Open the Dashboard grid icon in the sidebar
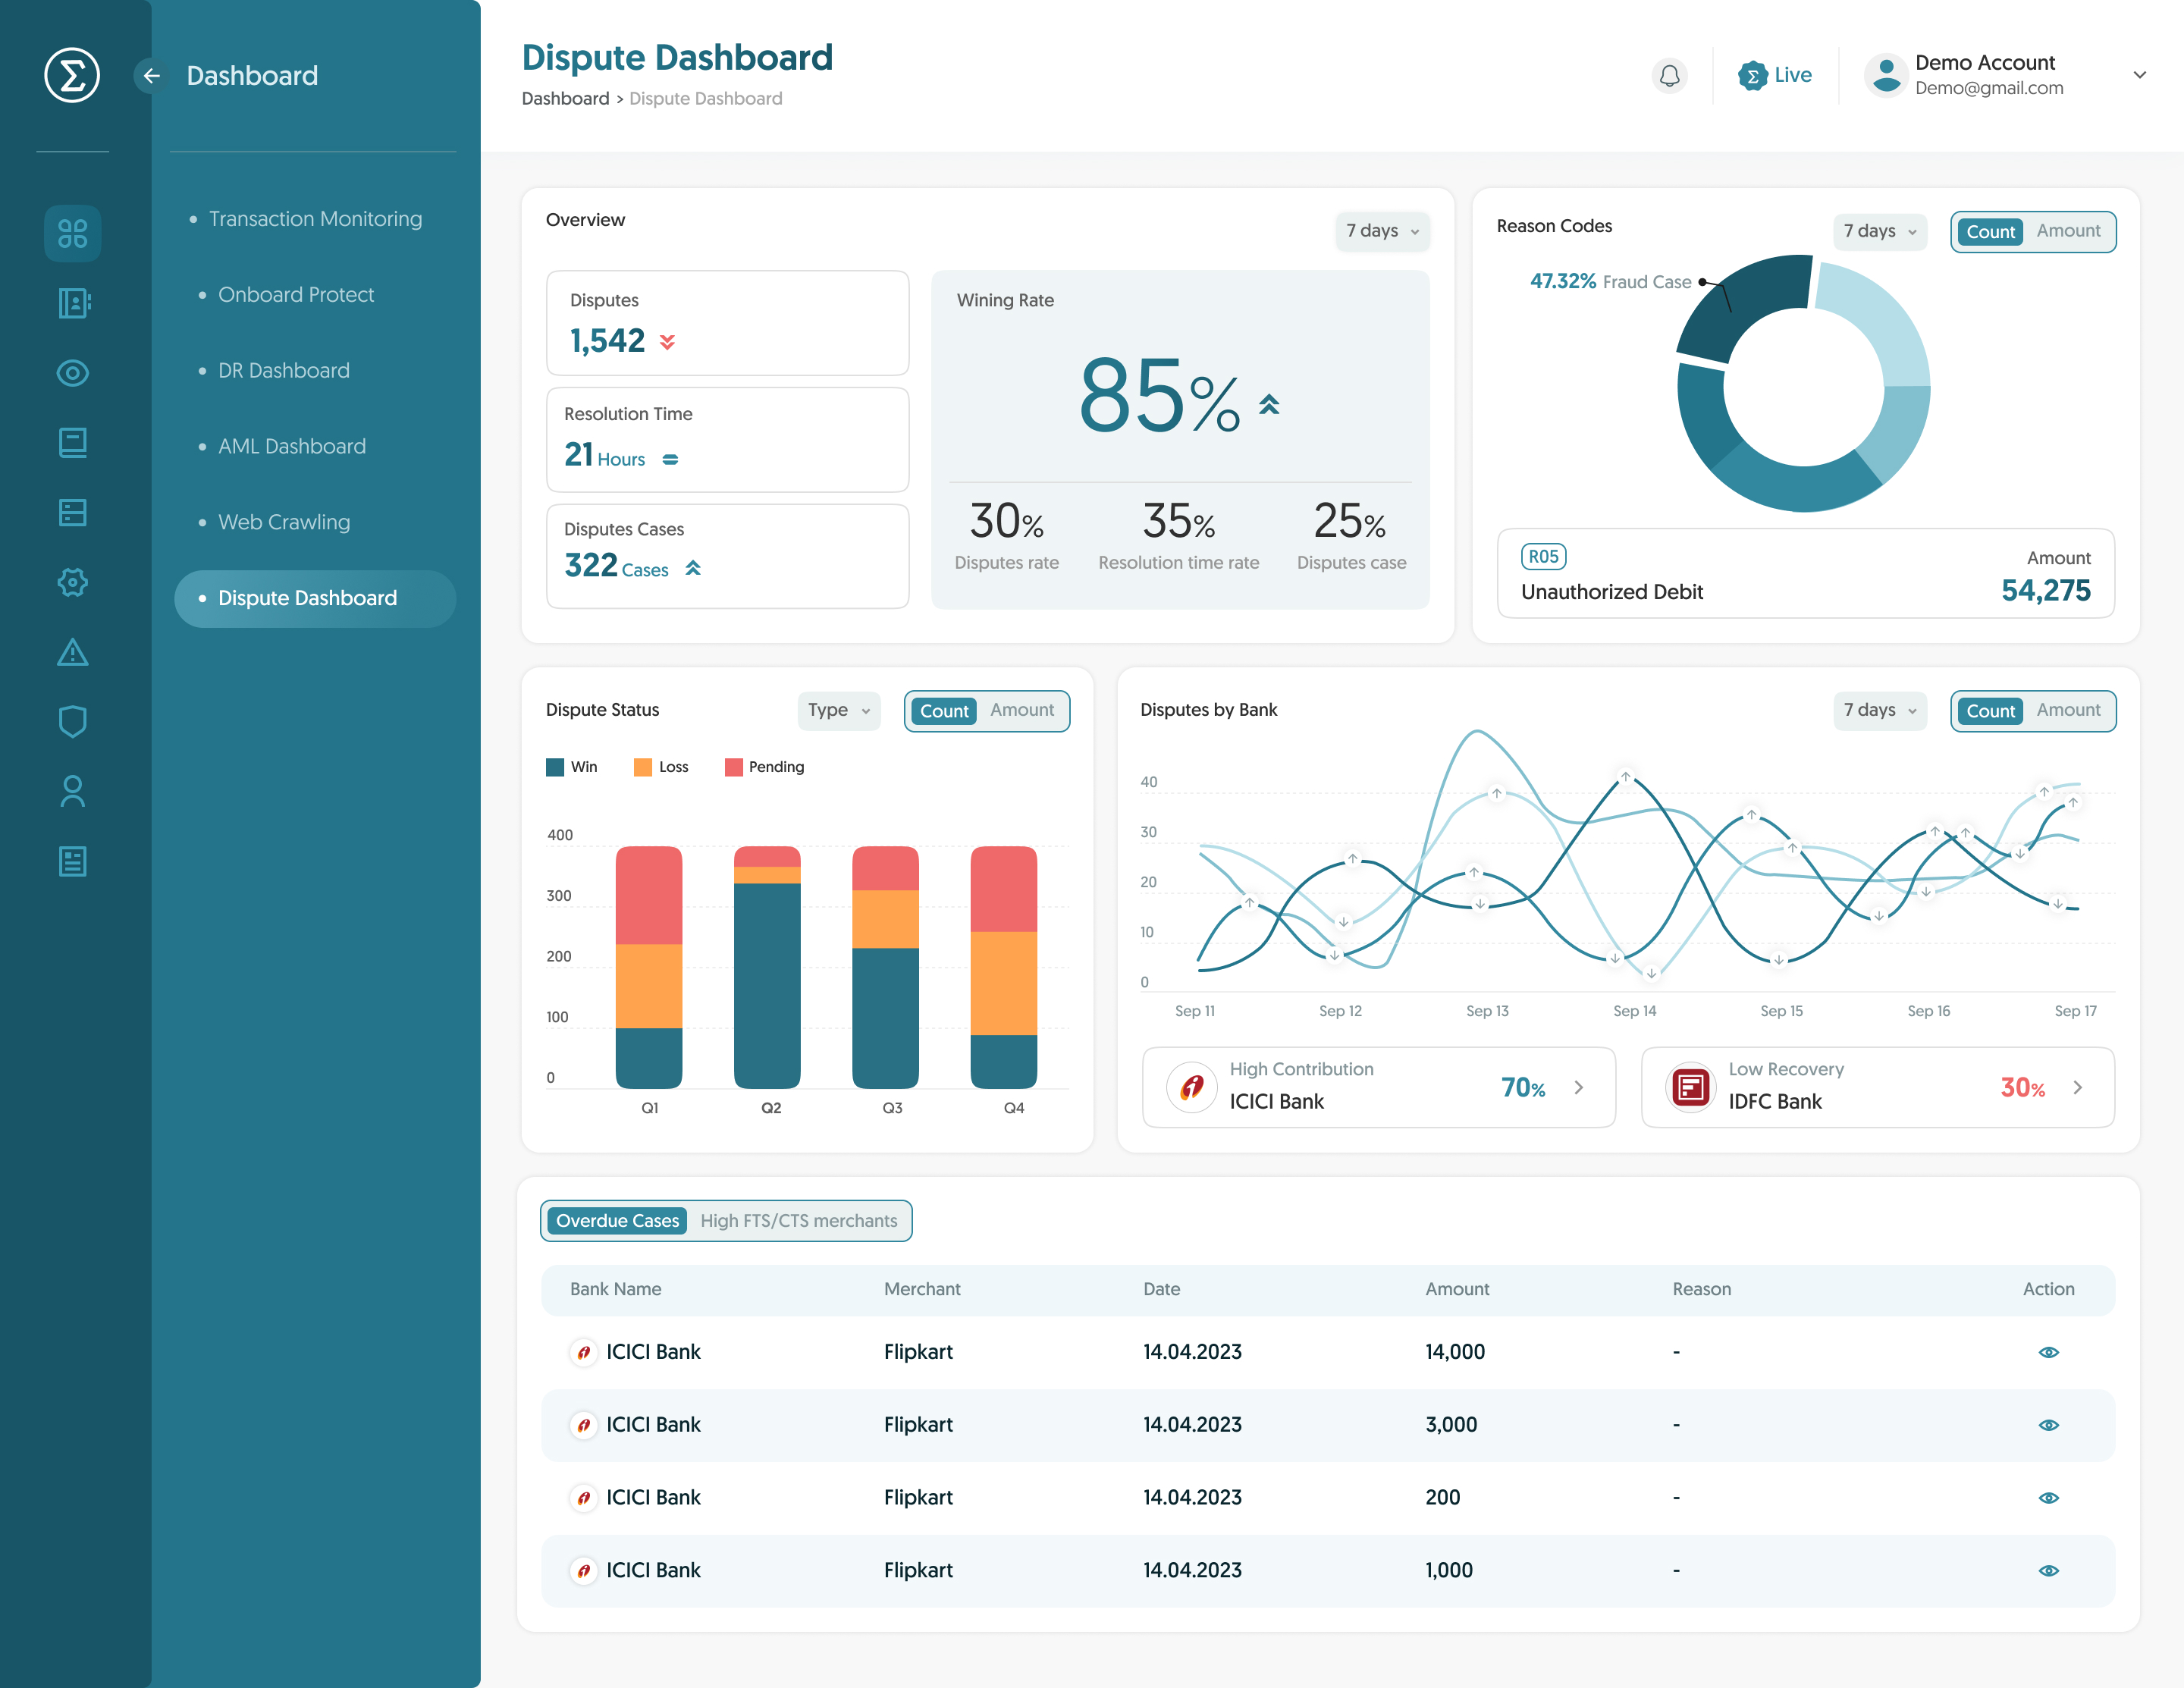This screenshot has height=1688, width=2184. 71,232
